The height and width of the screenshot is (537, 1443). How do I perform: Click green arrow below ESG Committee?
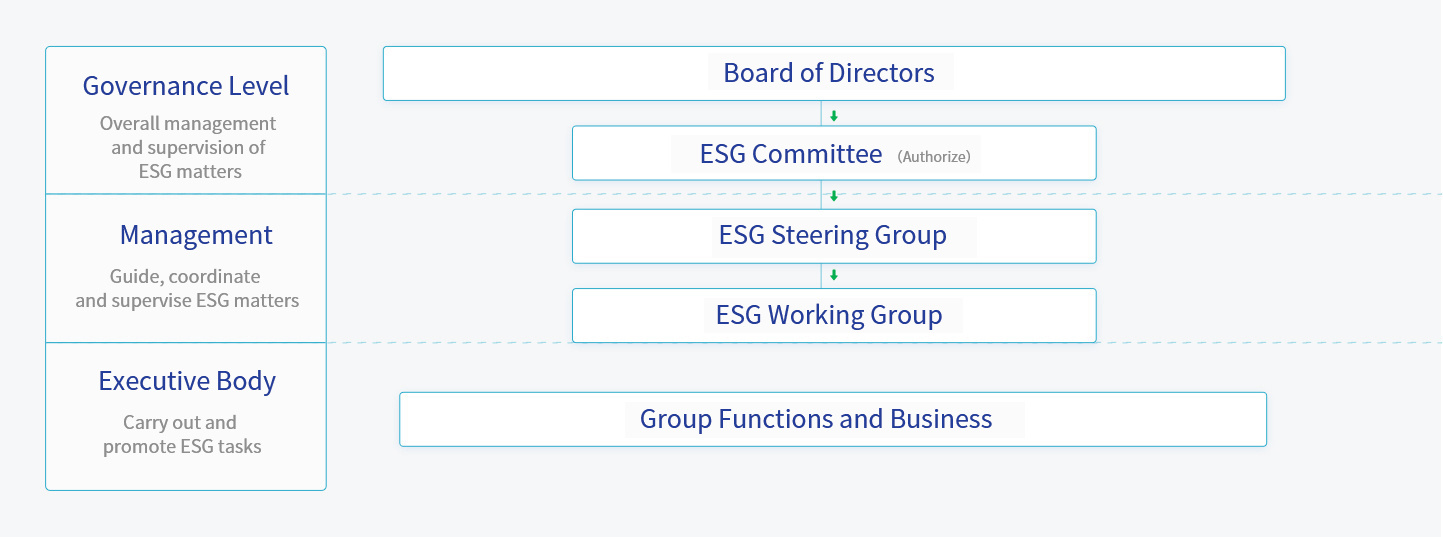pos(834,196)
